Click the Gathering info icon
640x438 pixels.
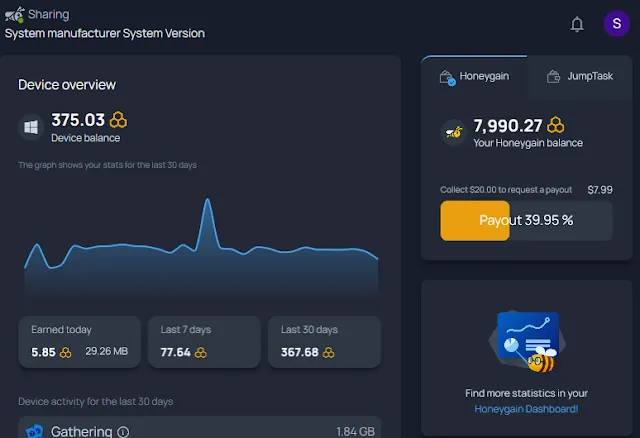pyautogui.click(x=123, y=431)
